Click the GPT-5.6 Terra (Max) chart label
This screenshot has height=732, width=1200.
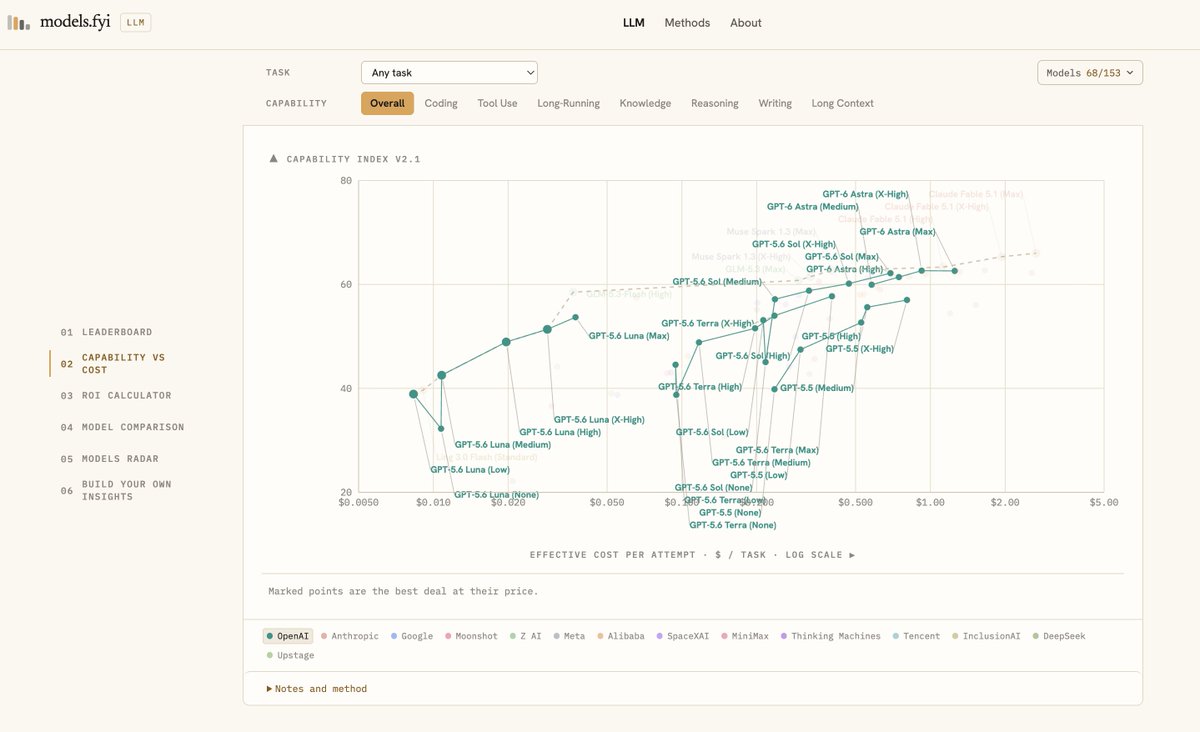(x=777, y=450)
